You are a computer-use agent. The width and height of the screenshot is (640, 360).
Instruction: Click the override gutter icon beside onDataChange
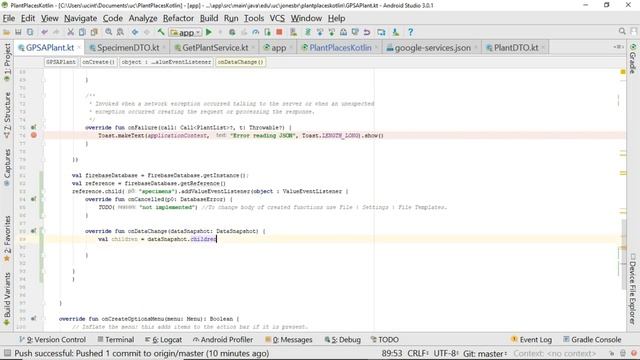pos(33,231)
